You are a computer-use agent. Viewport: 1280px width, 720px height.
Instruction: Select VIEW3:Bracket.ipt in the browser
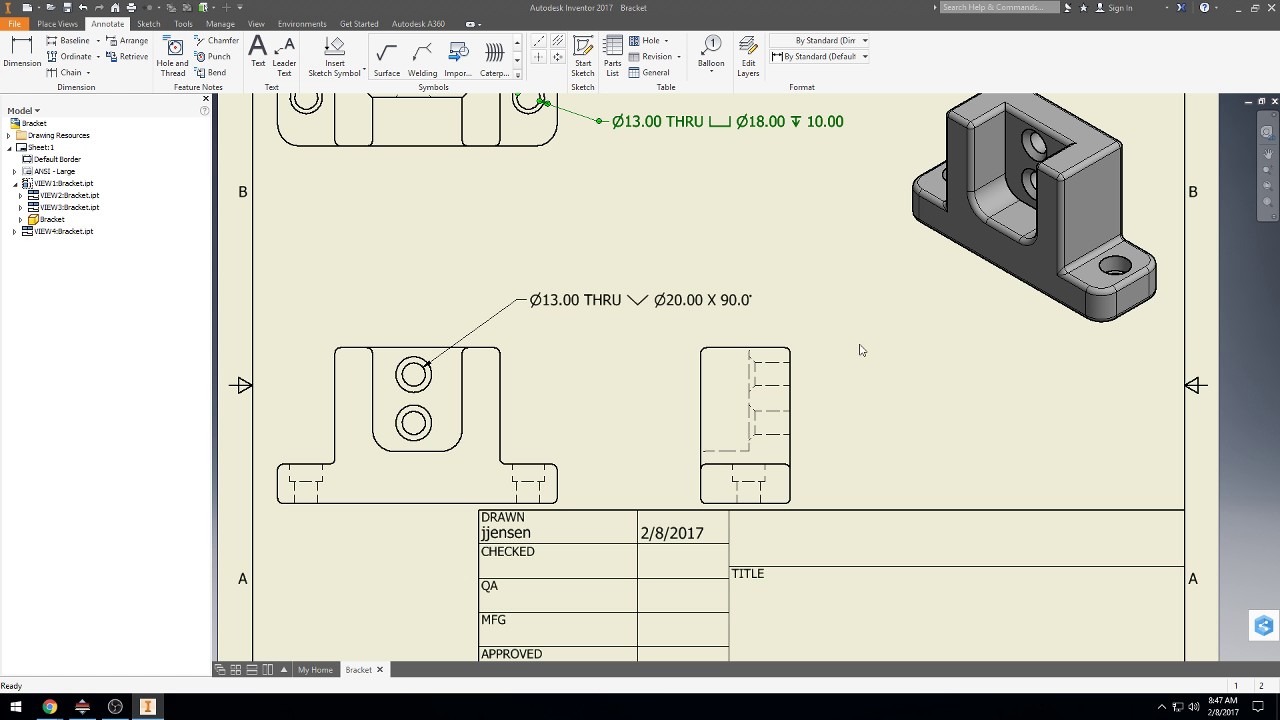(x=63, y=208)
